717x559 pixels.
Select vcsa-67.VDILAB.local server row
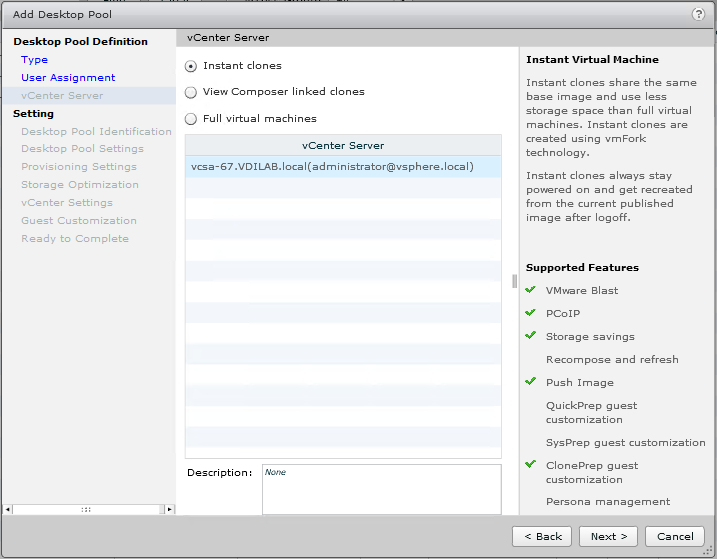(343, 167)
